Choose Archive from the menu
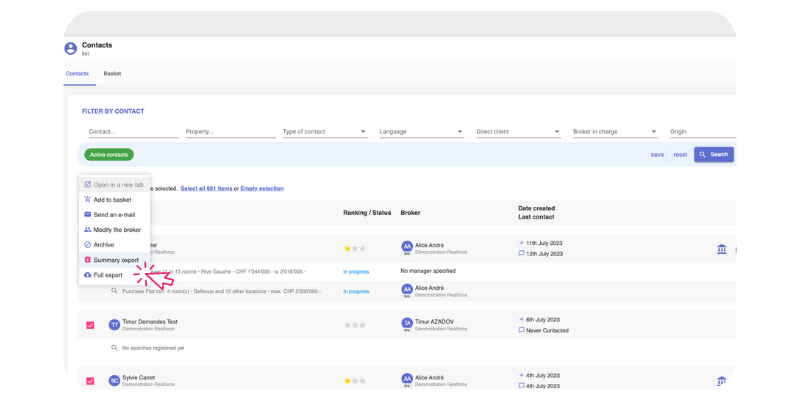Image resolution: width=800 pixels, height=400 pixels. coord(115,245)
